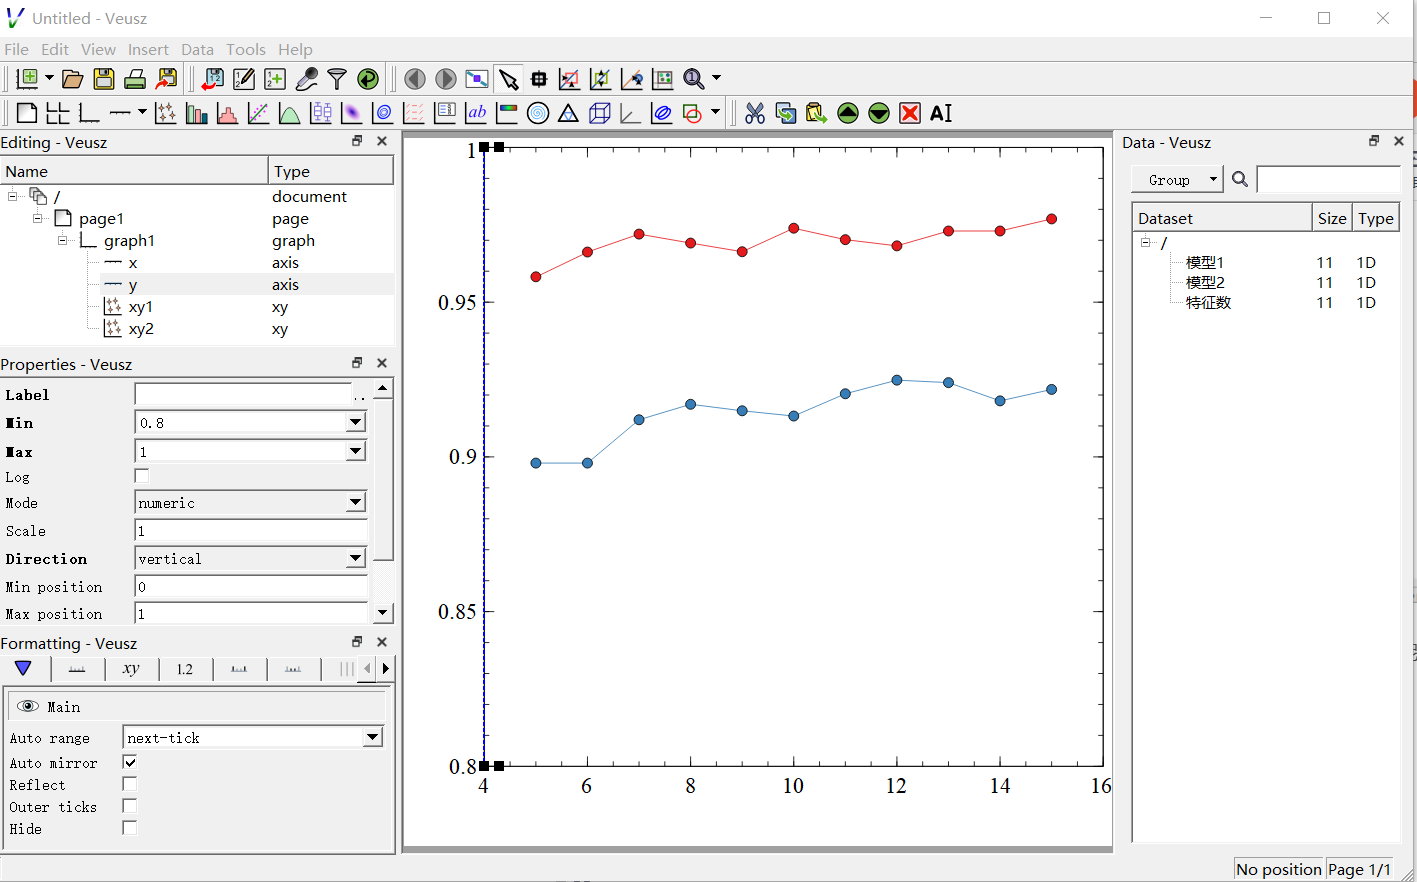The height and width of the screenshot is (882, 1417).
Task: Collapse the graph1 tree node
Action: point(62,240)
